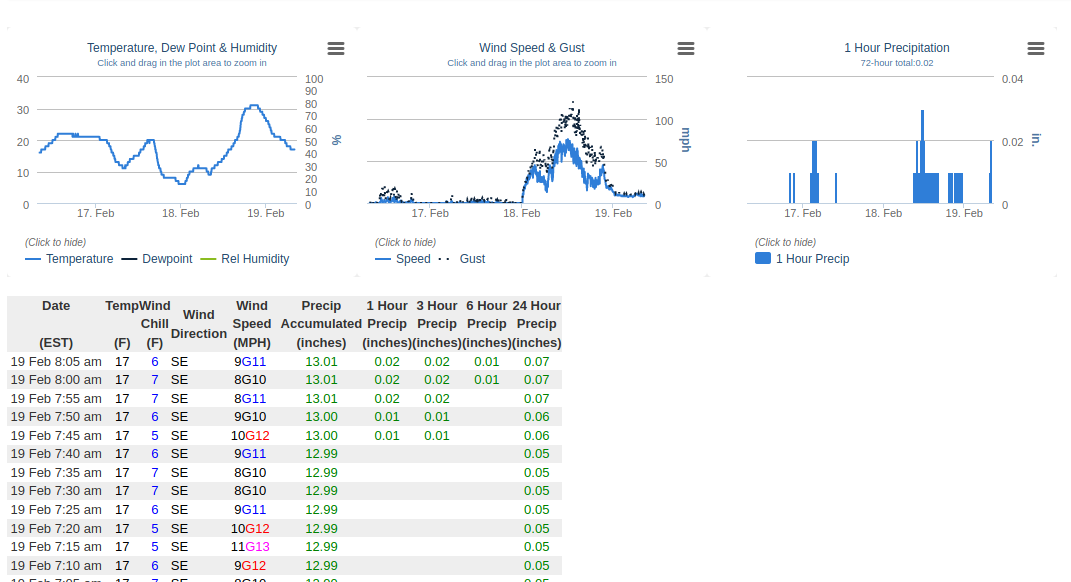The image size is (1071, 582).
Task: Click the tallest precipitation bar on chart
Action: 922,156
